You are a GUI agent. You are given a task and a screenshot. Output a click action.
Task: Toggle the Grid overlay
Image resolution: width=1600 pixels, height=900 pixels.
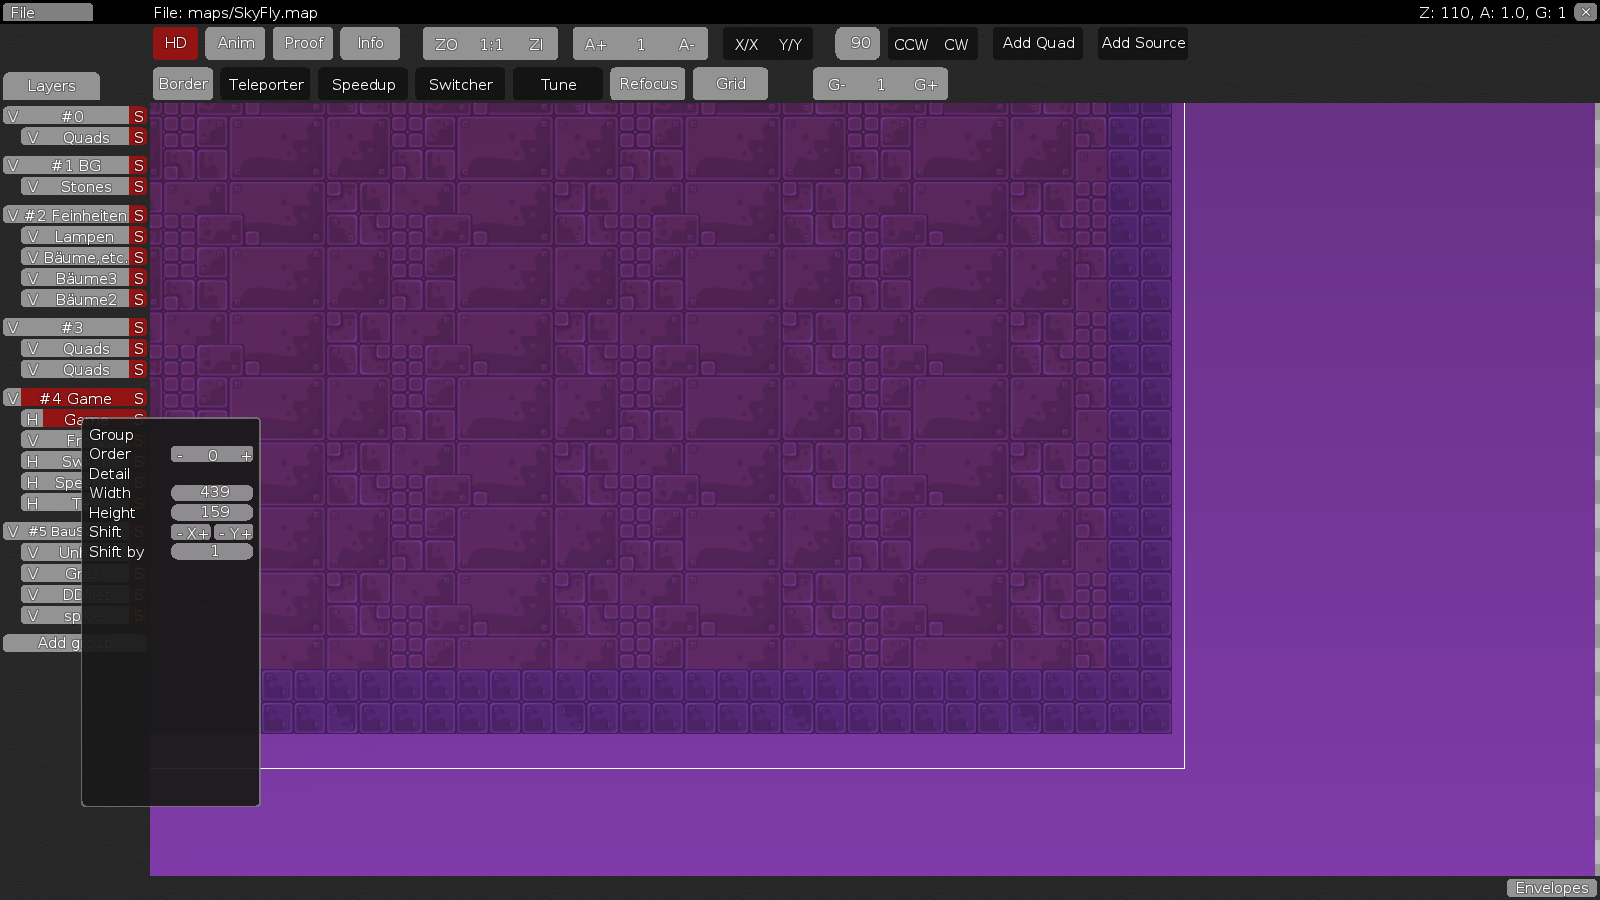pos(730,84)
